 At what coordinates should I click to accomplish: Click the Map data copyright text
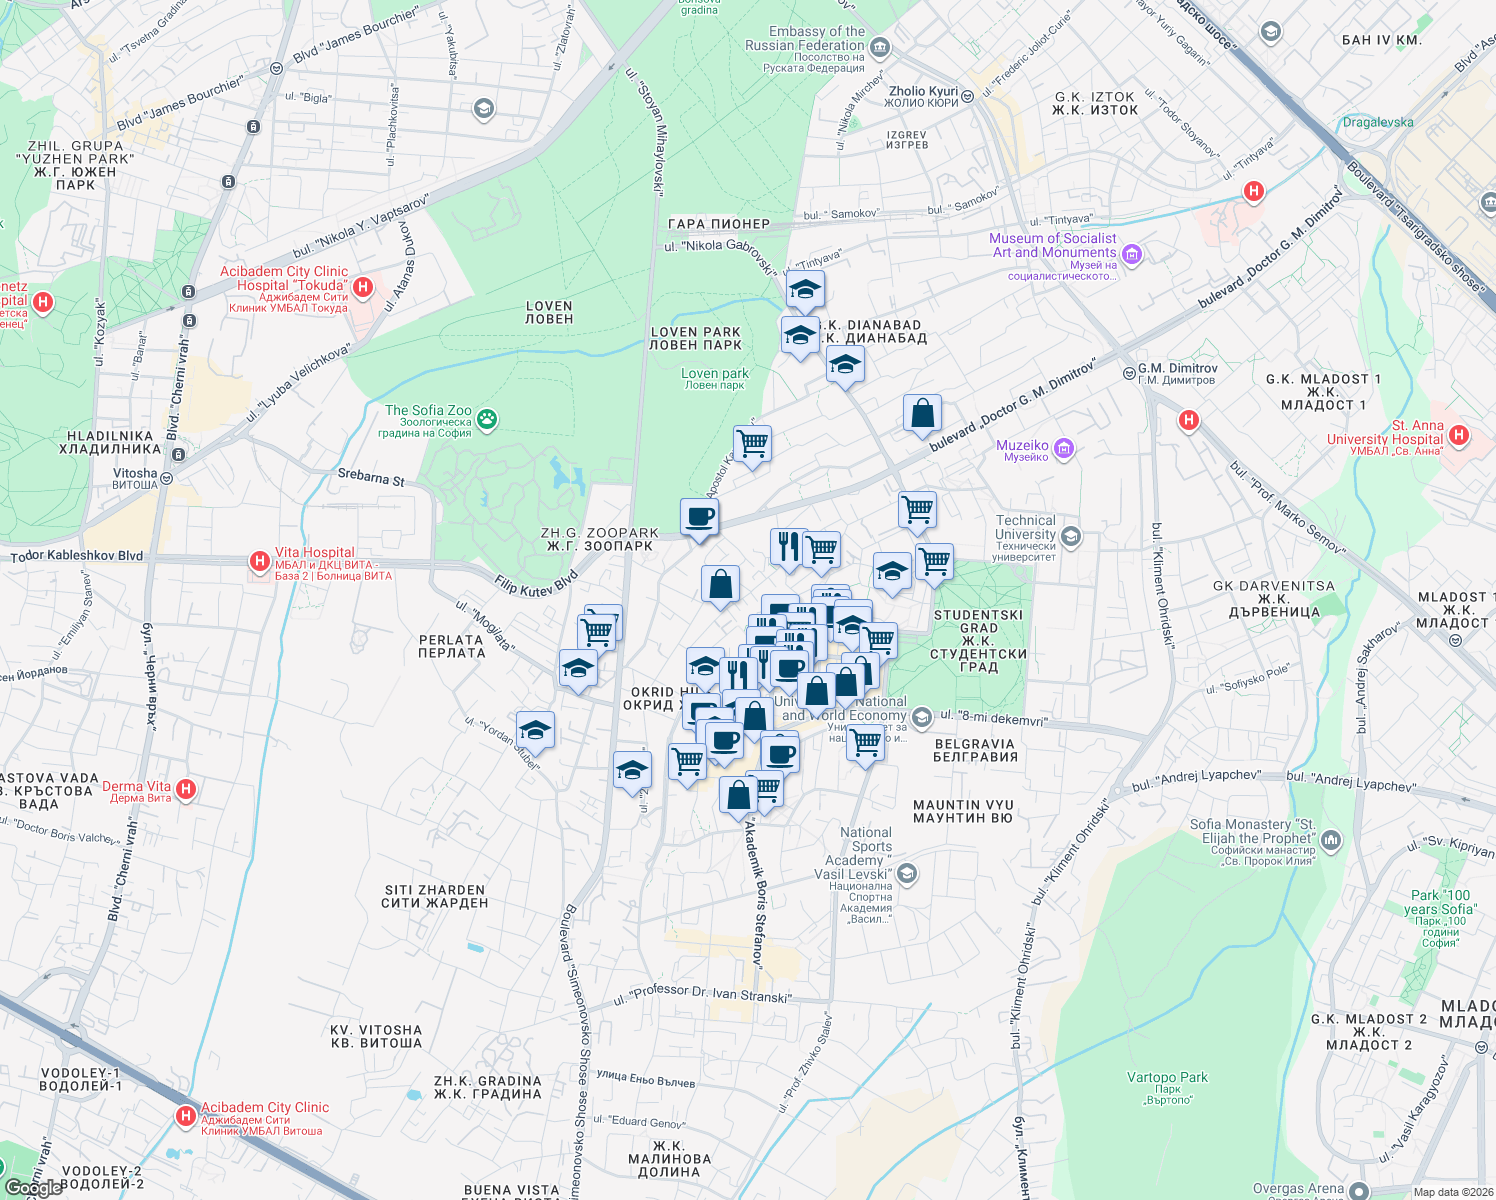point(1453,1192)
